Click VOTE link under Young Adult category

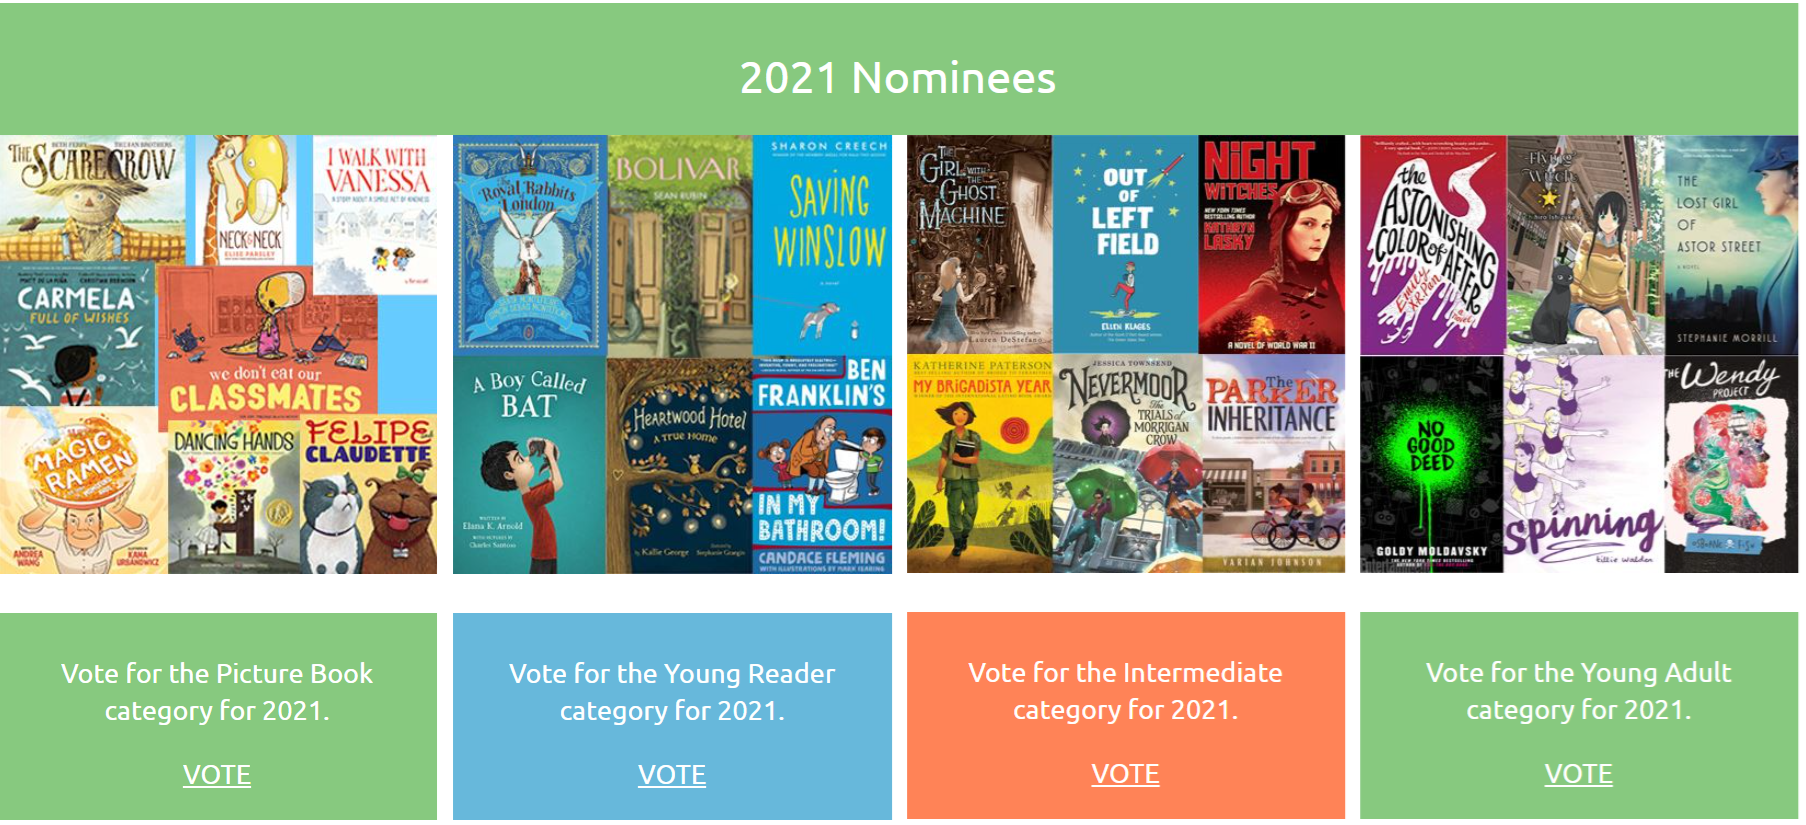point(1578,774)
